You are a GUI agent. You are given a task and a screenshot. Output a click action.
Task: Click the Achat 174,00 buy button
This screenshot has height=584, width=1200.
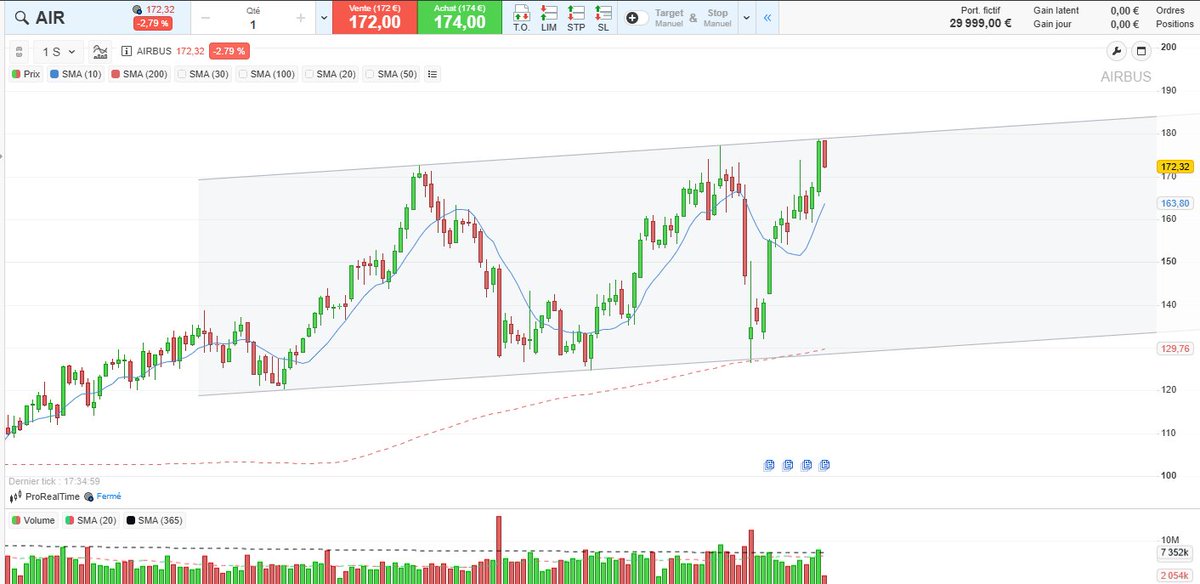coord(460,18)
